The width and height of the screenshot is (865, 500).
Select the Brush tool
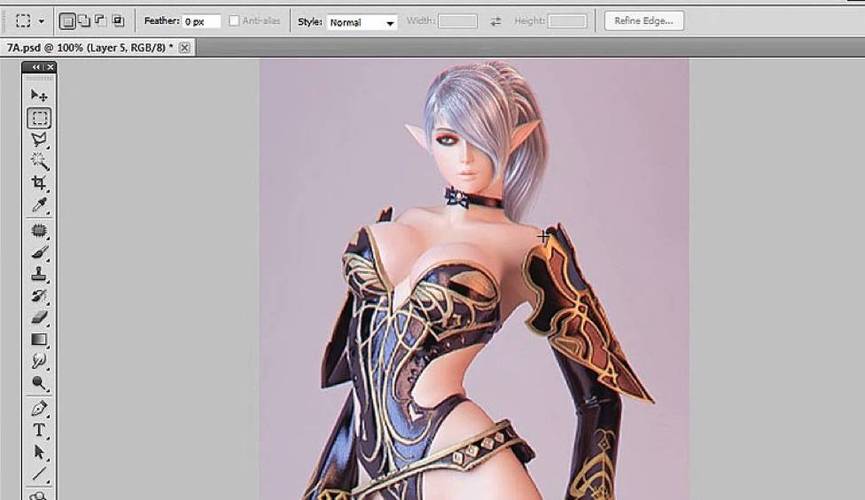[39, 252]
